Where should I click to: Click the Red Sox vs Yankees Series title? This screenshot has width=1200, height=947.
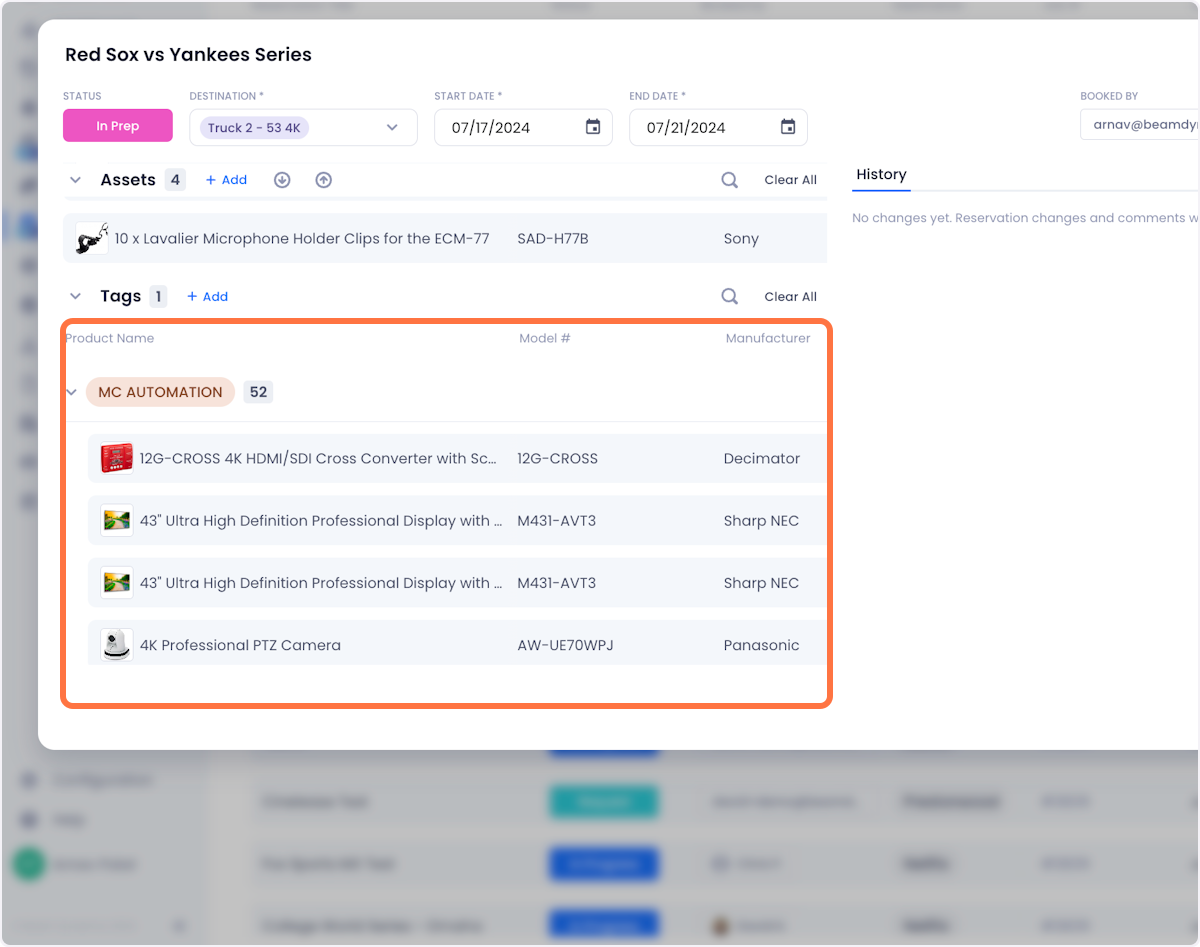pyautogui.click(x=188, y=55)
